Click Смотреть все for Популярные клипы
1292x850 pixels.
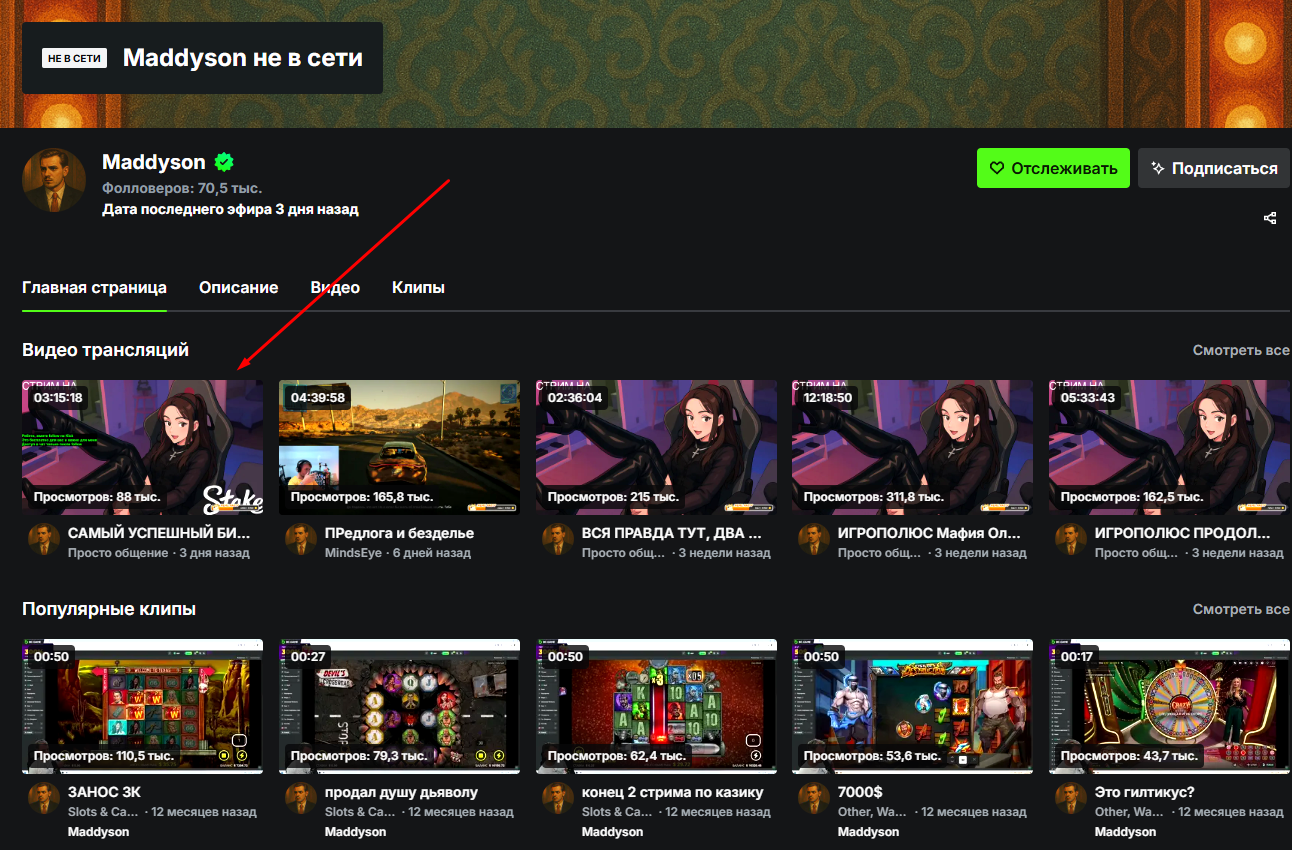[1241, 609]
